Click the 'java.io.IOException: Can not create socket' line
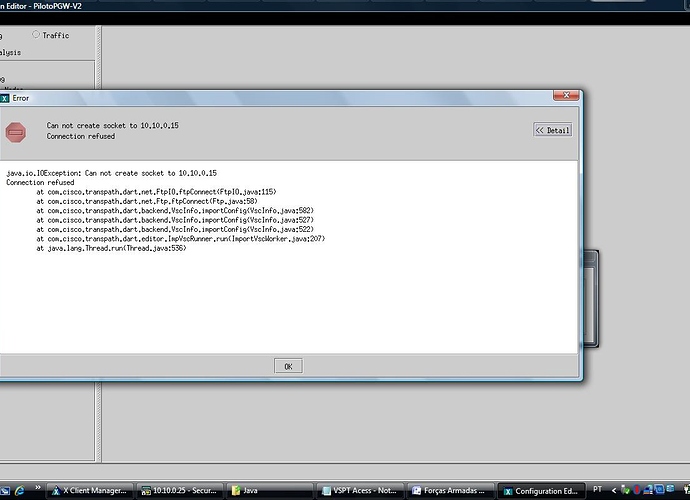 [x=111, y=173]
